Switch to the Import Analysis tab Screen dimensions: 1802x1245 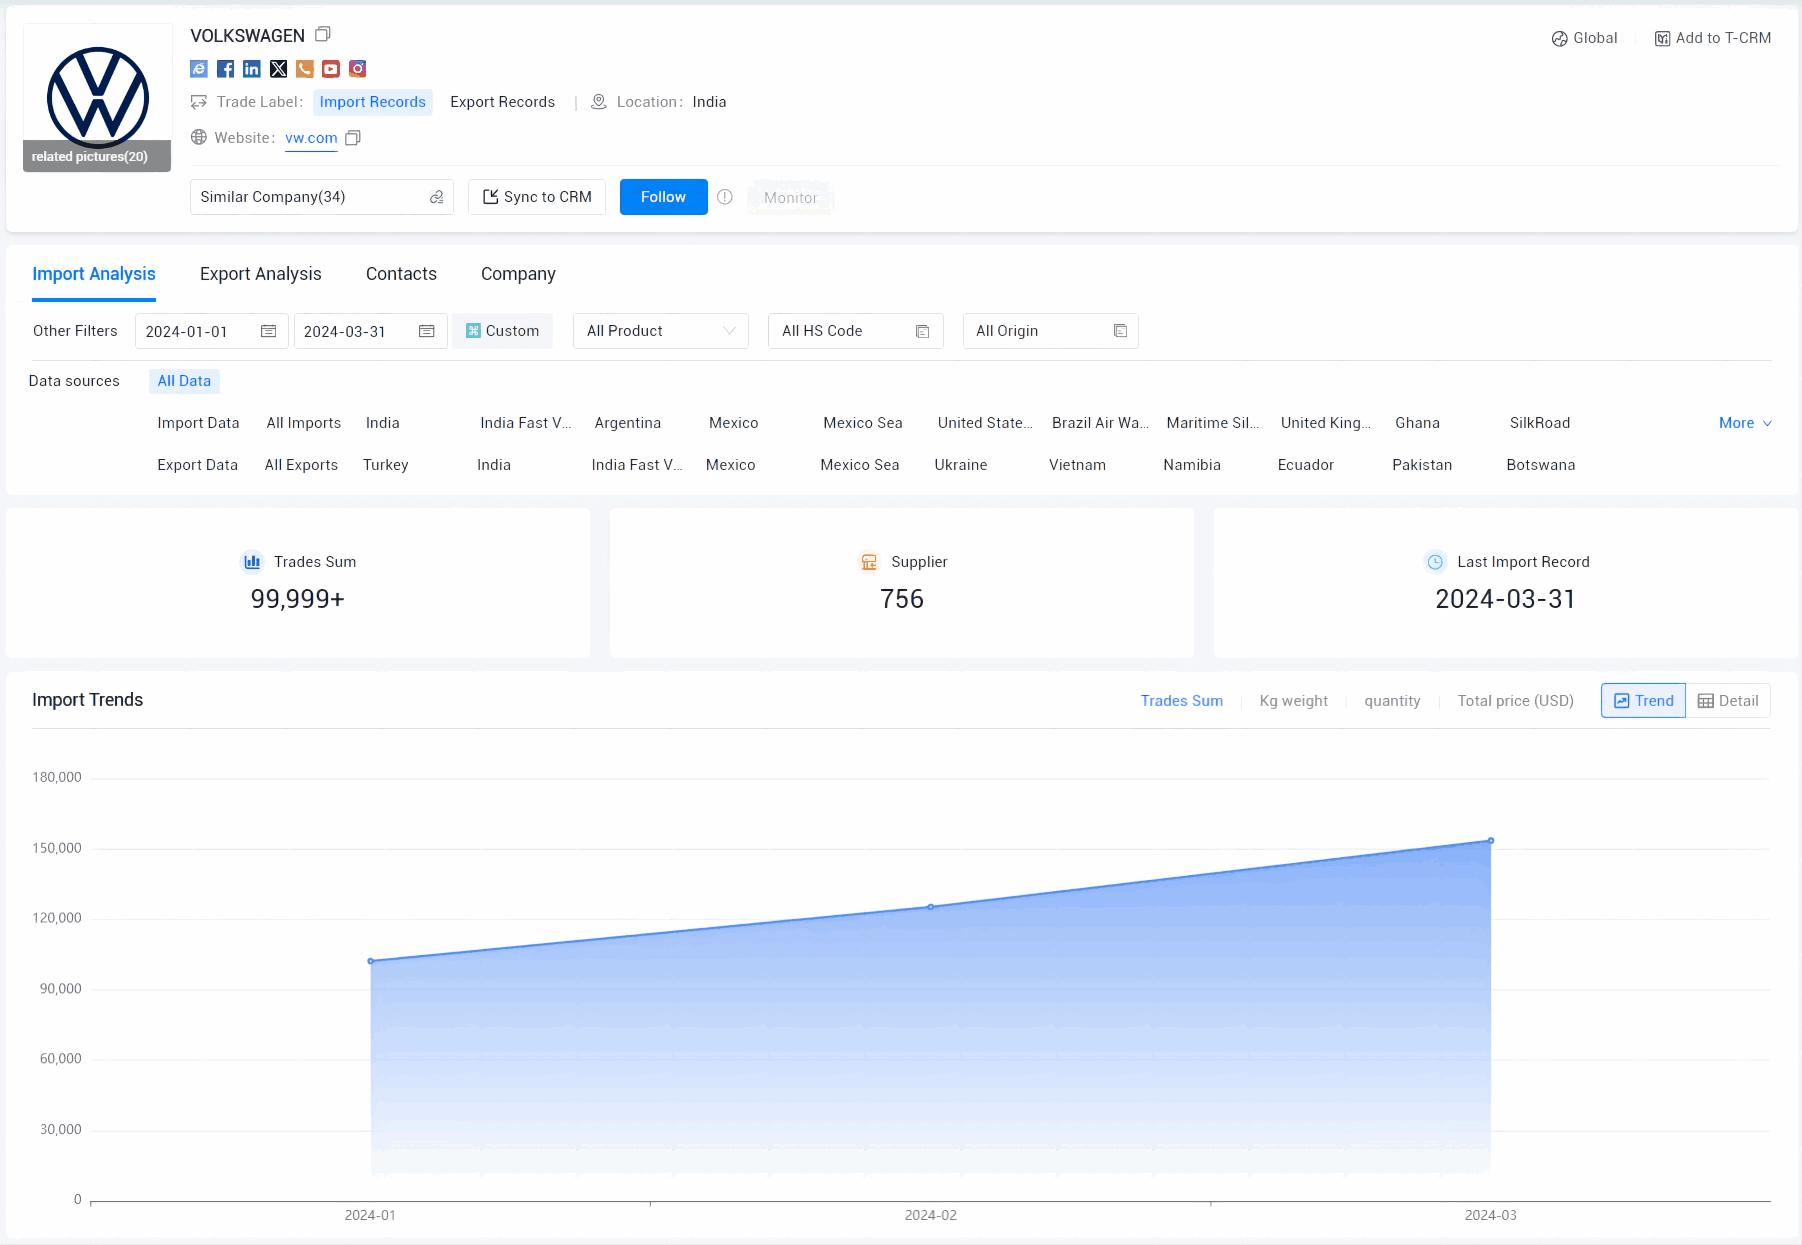94,274
